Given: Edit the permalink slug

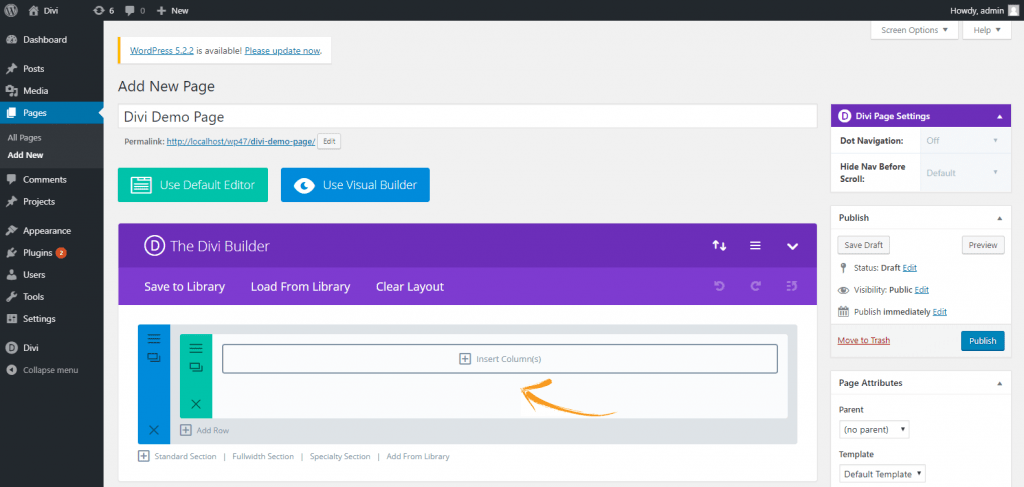Looking at the screenshot, I should click(x=329, y=141).
